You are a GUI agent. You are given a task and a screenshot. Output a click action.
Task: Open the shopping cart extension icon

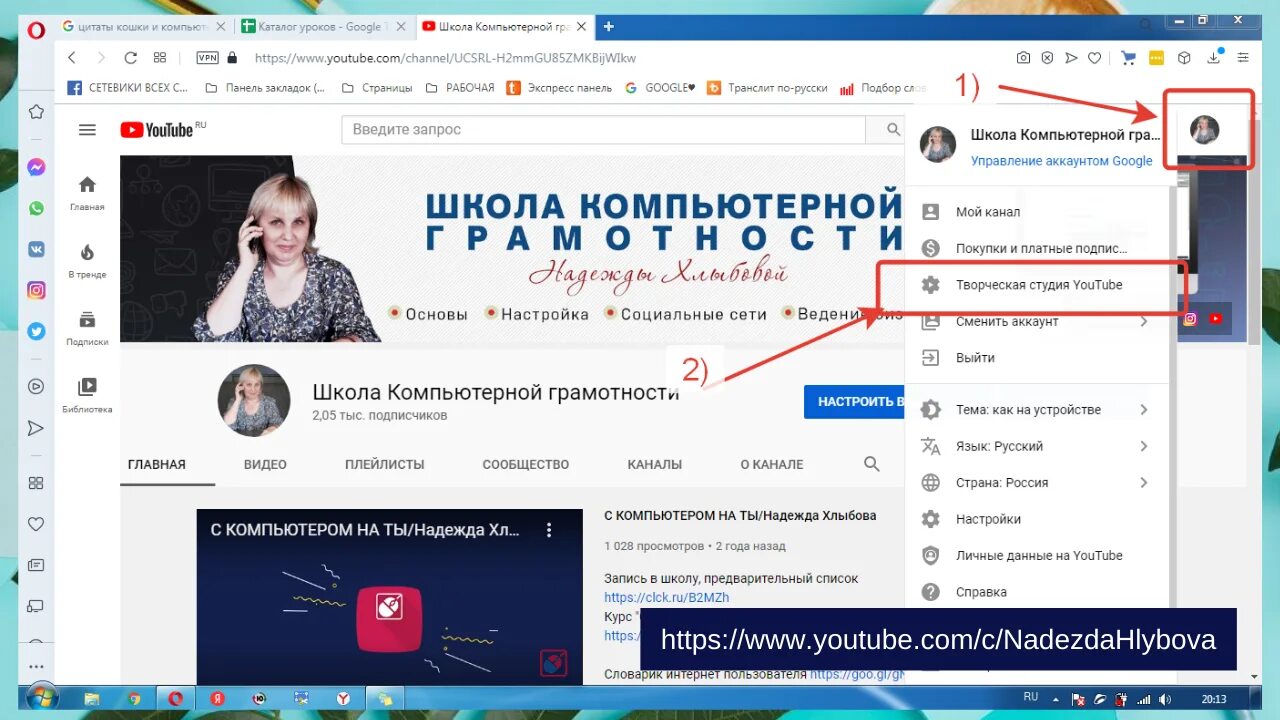click(x=1129, y=58)
